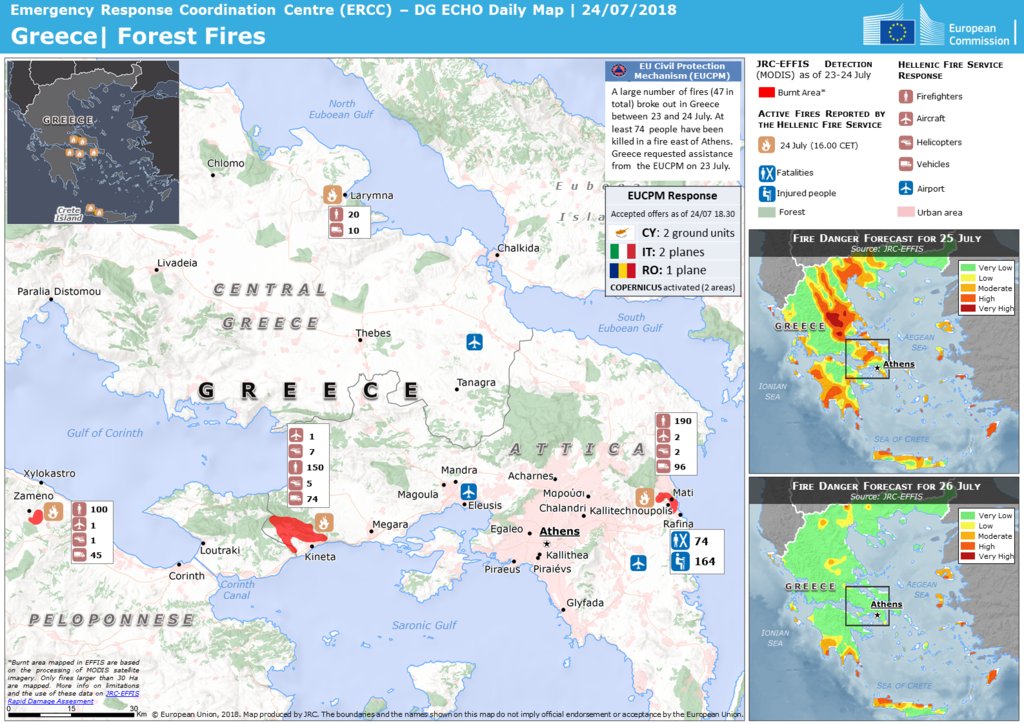Click the Injured people legend icon
This screenshot has height=724, width=1024.
point(767,193)
